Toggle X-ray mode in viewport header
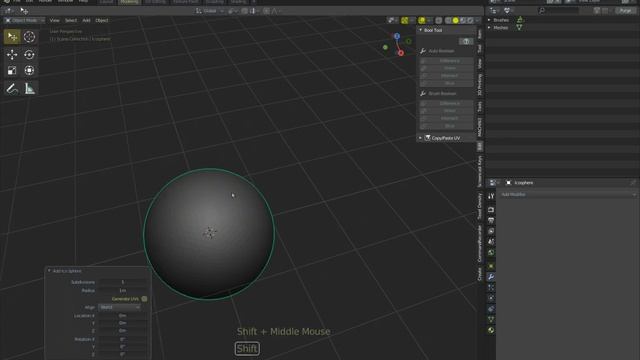 (438, 20)
